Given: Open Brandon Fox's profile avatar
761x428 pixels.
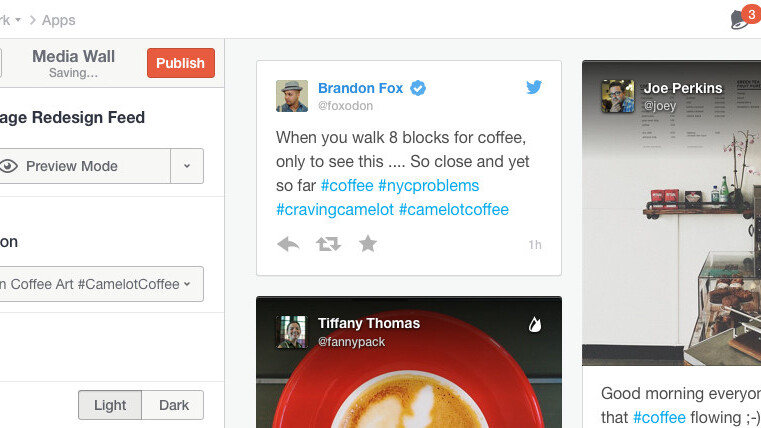Looking at the screenshot, I should tap(292, 96).
